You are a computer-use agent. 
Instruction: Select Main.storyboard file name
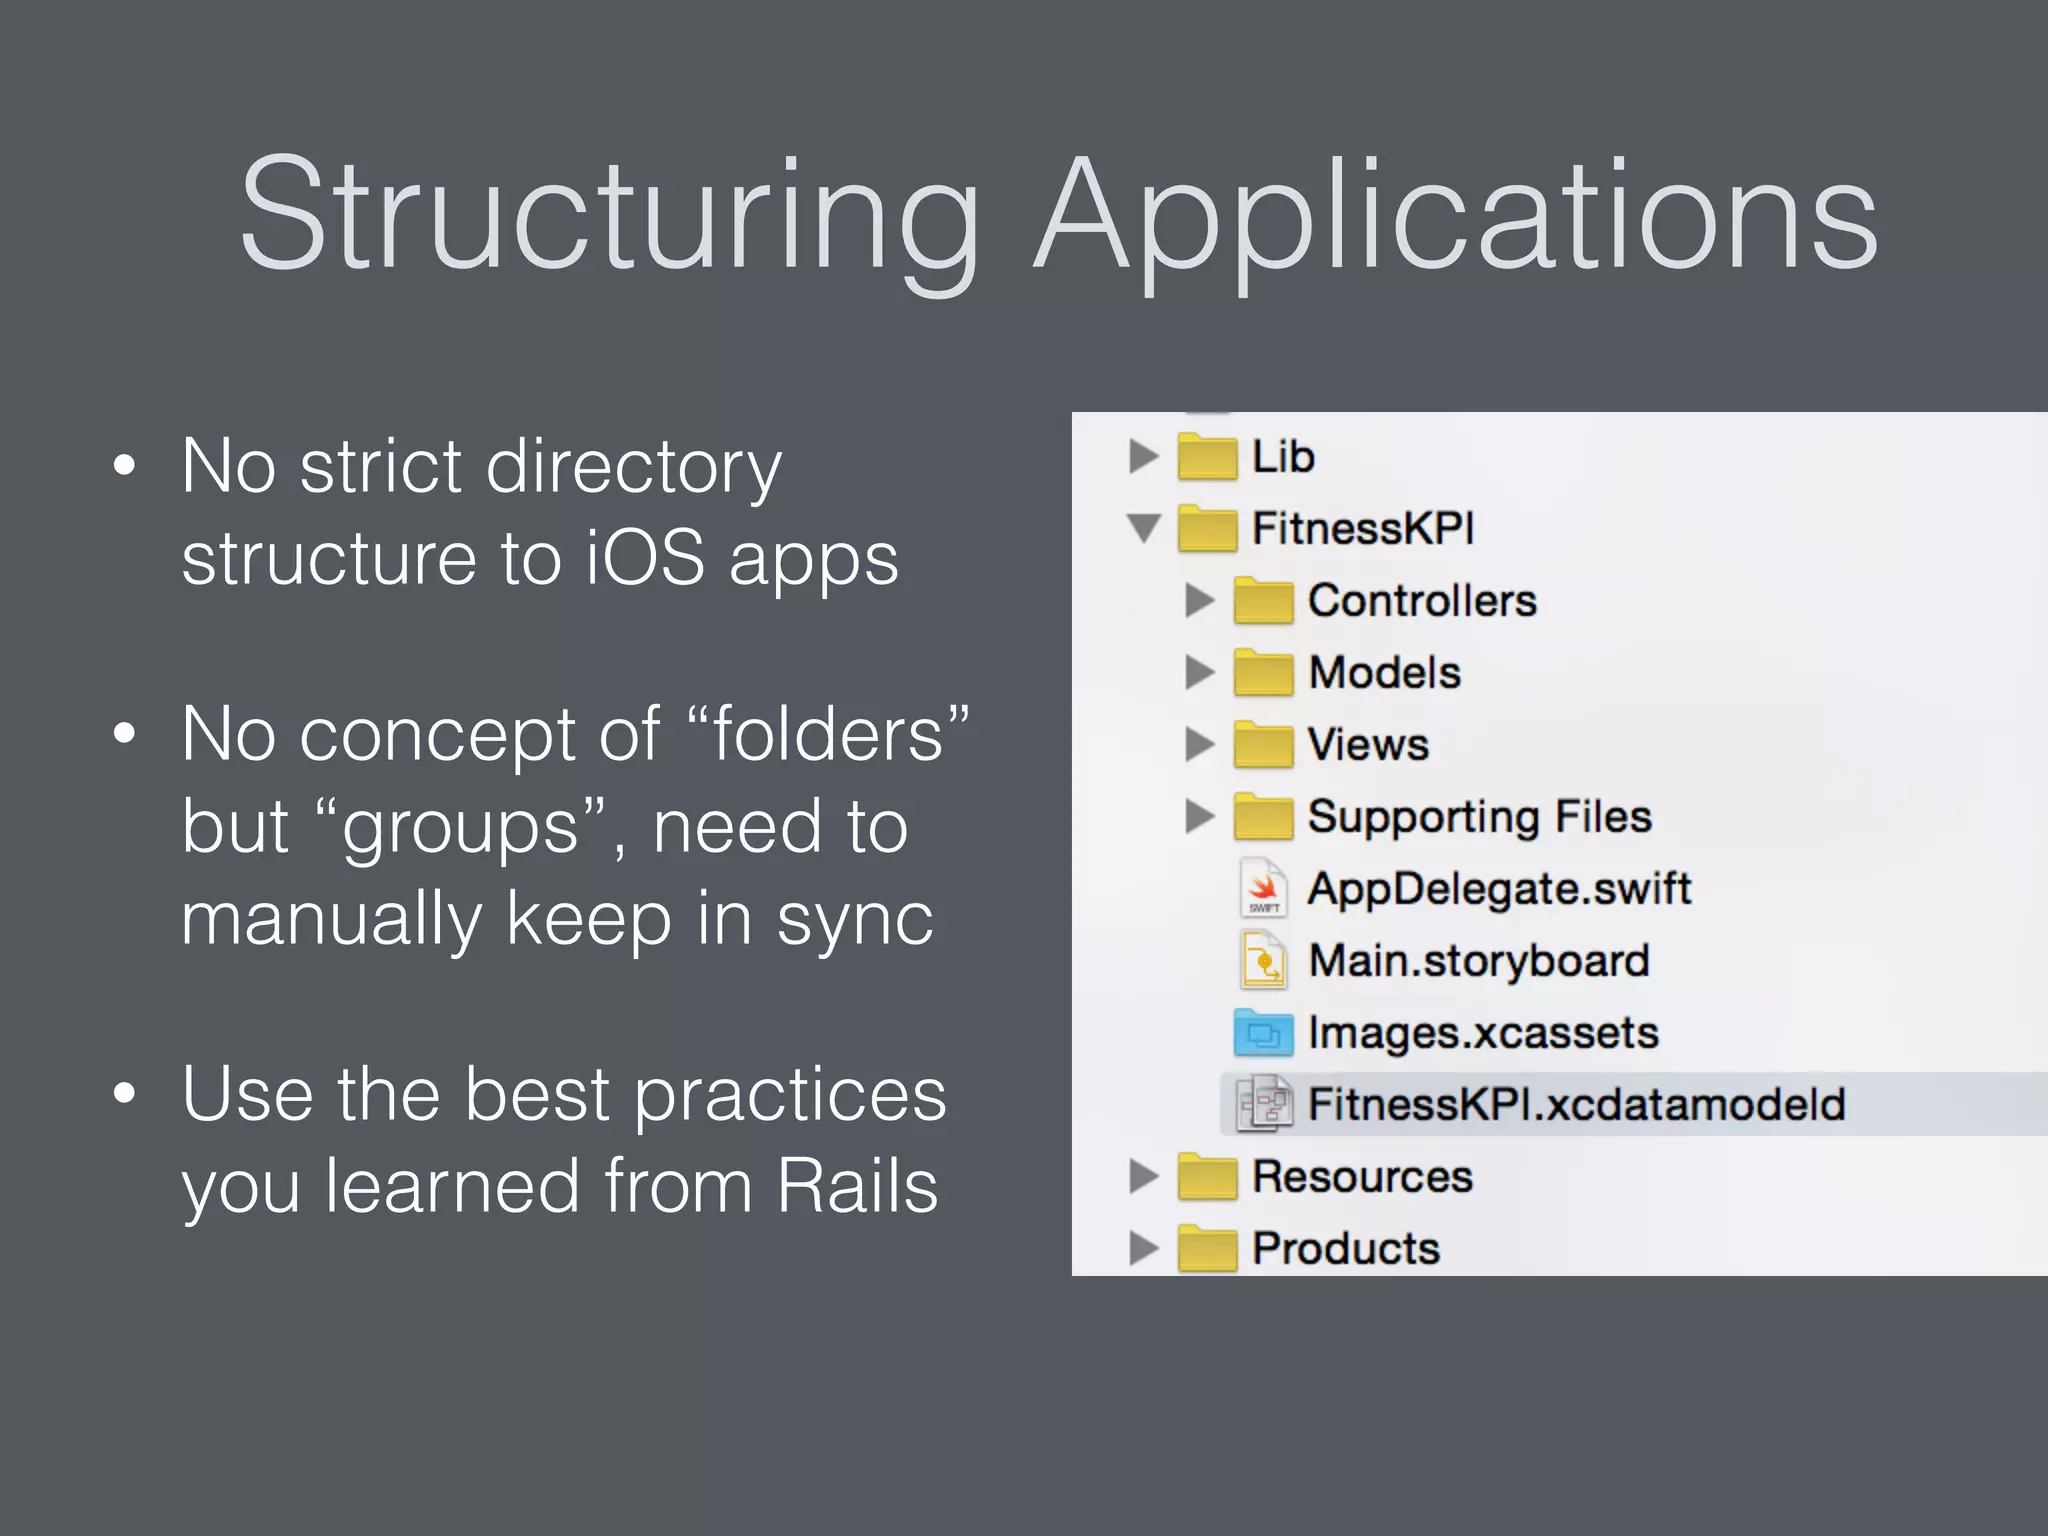[1478, 960]
